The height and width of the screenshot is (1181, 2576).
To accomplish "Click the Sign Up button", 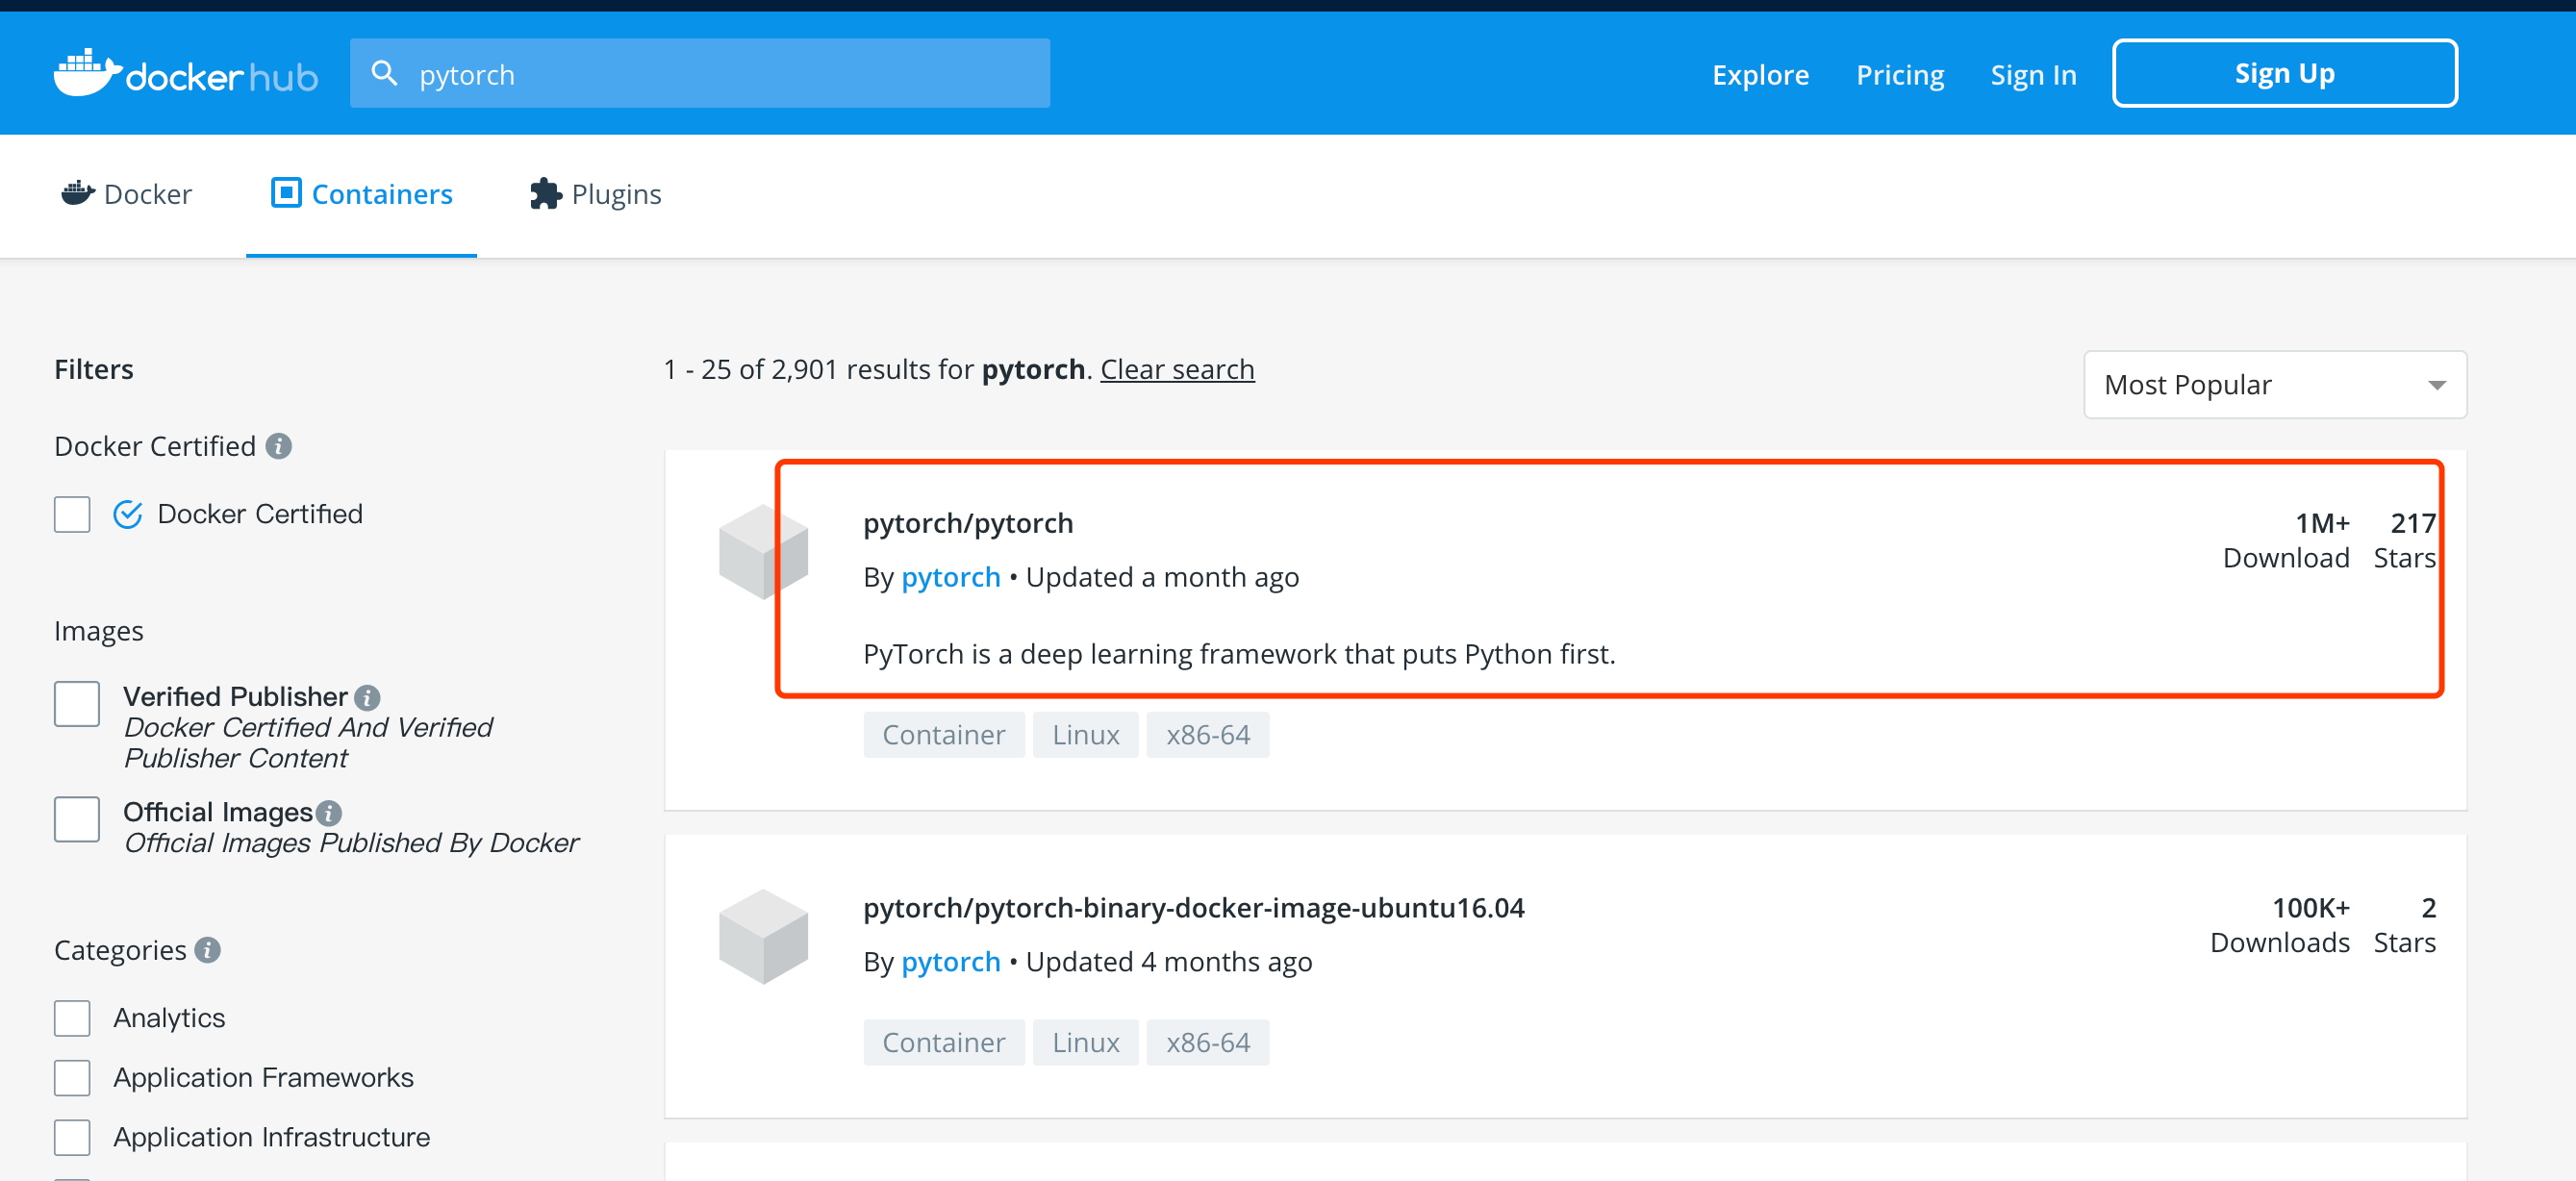I will (2284, 73).
